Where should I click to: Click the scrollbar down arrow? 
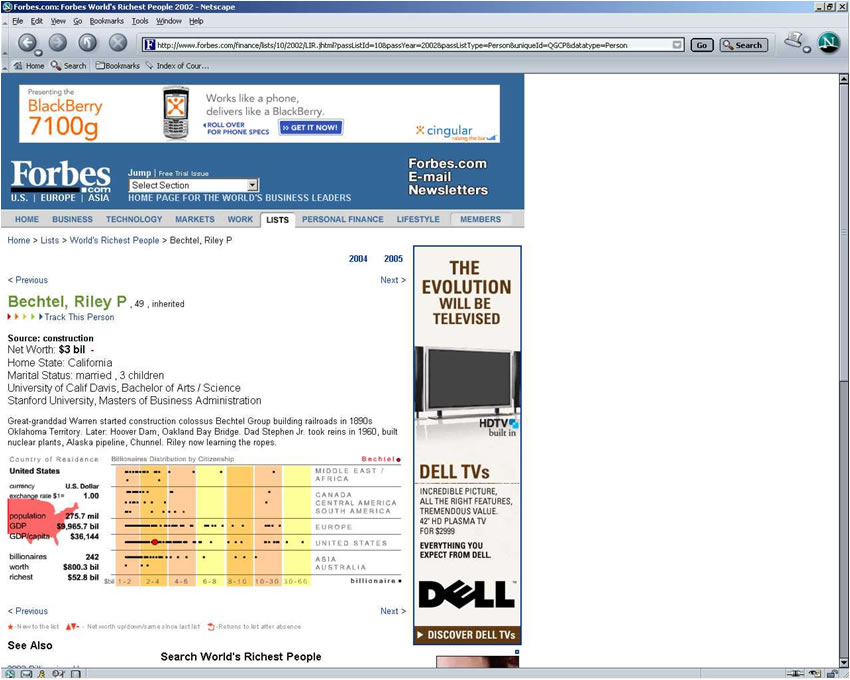click(843, 663)
